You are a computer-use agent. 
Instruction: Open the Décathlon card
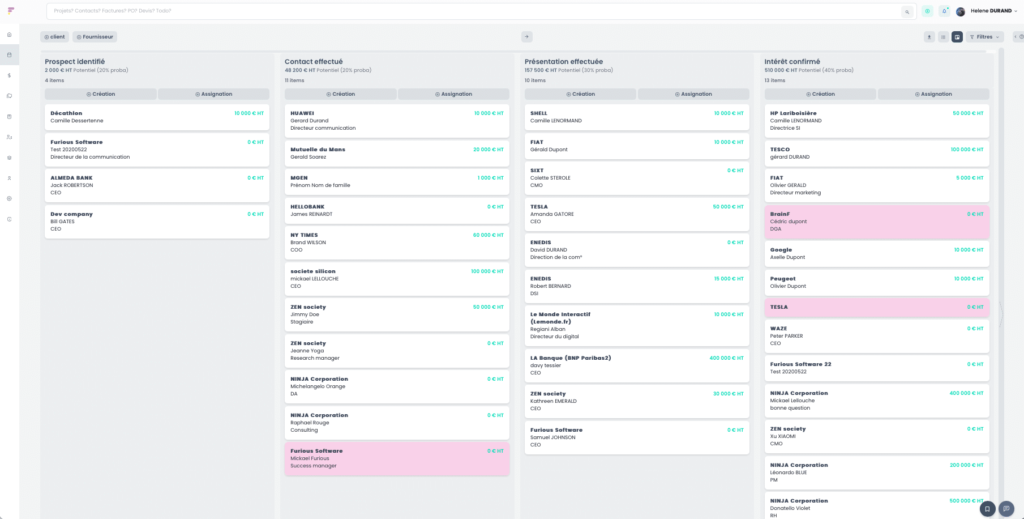pos(157,118)
